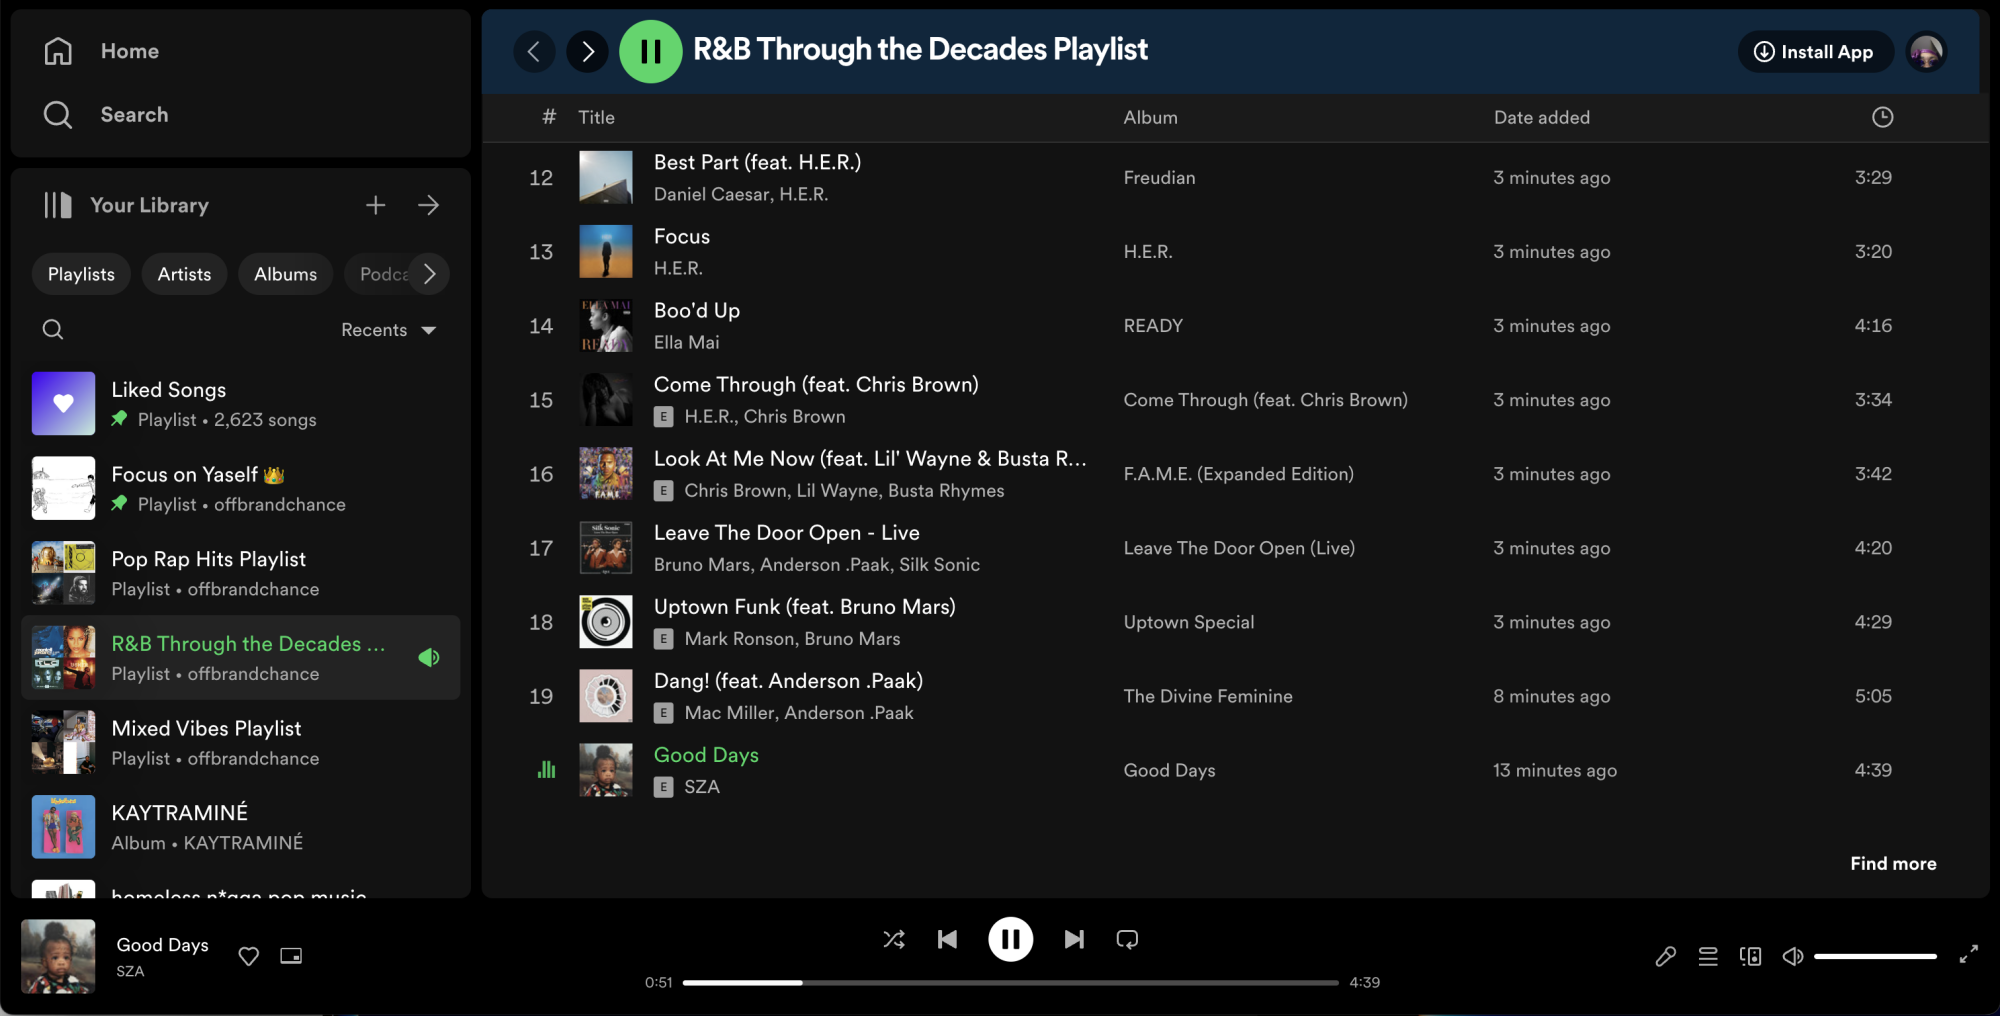
Task: Open Mixed Vibes Playlist
Action: click(x=240, y=743)
